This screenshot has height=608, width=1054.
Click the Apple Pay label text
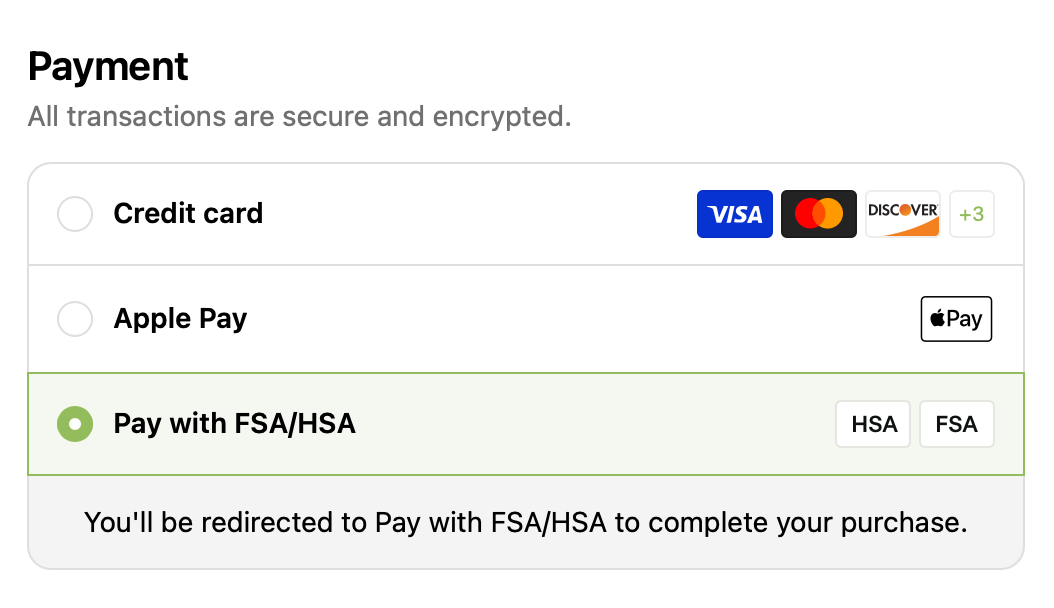(x=180, y=319)
